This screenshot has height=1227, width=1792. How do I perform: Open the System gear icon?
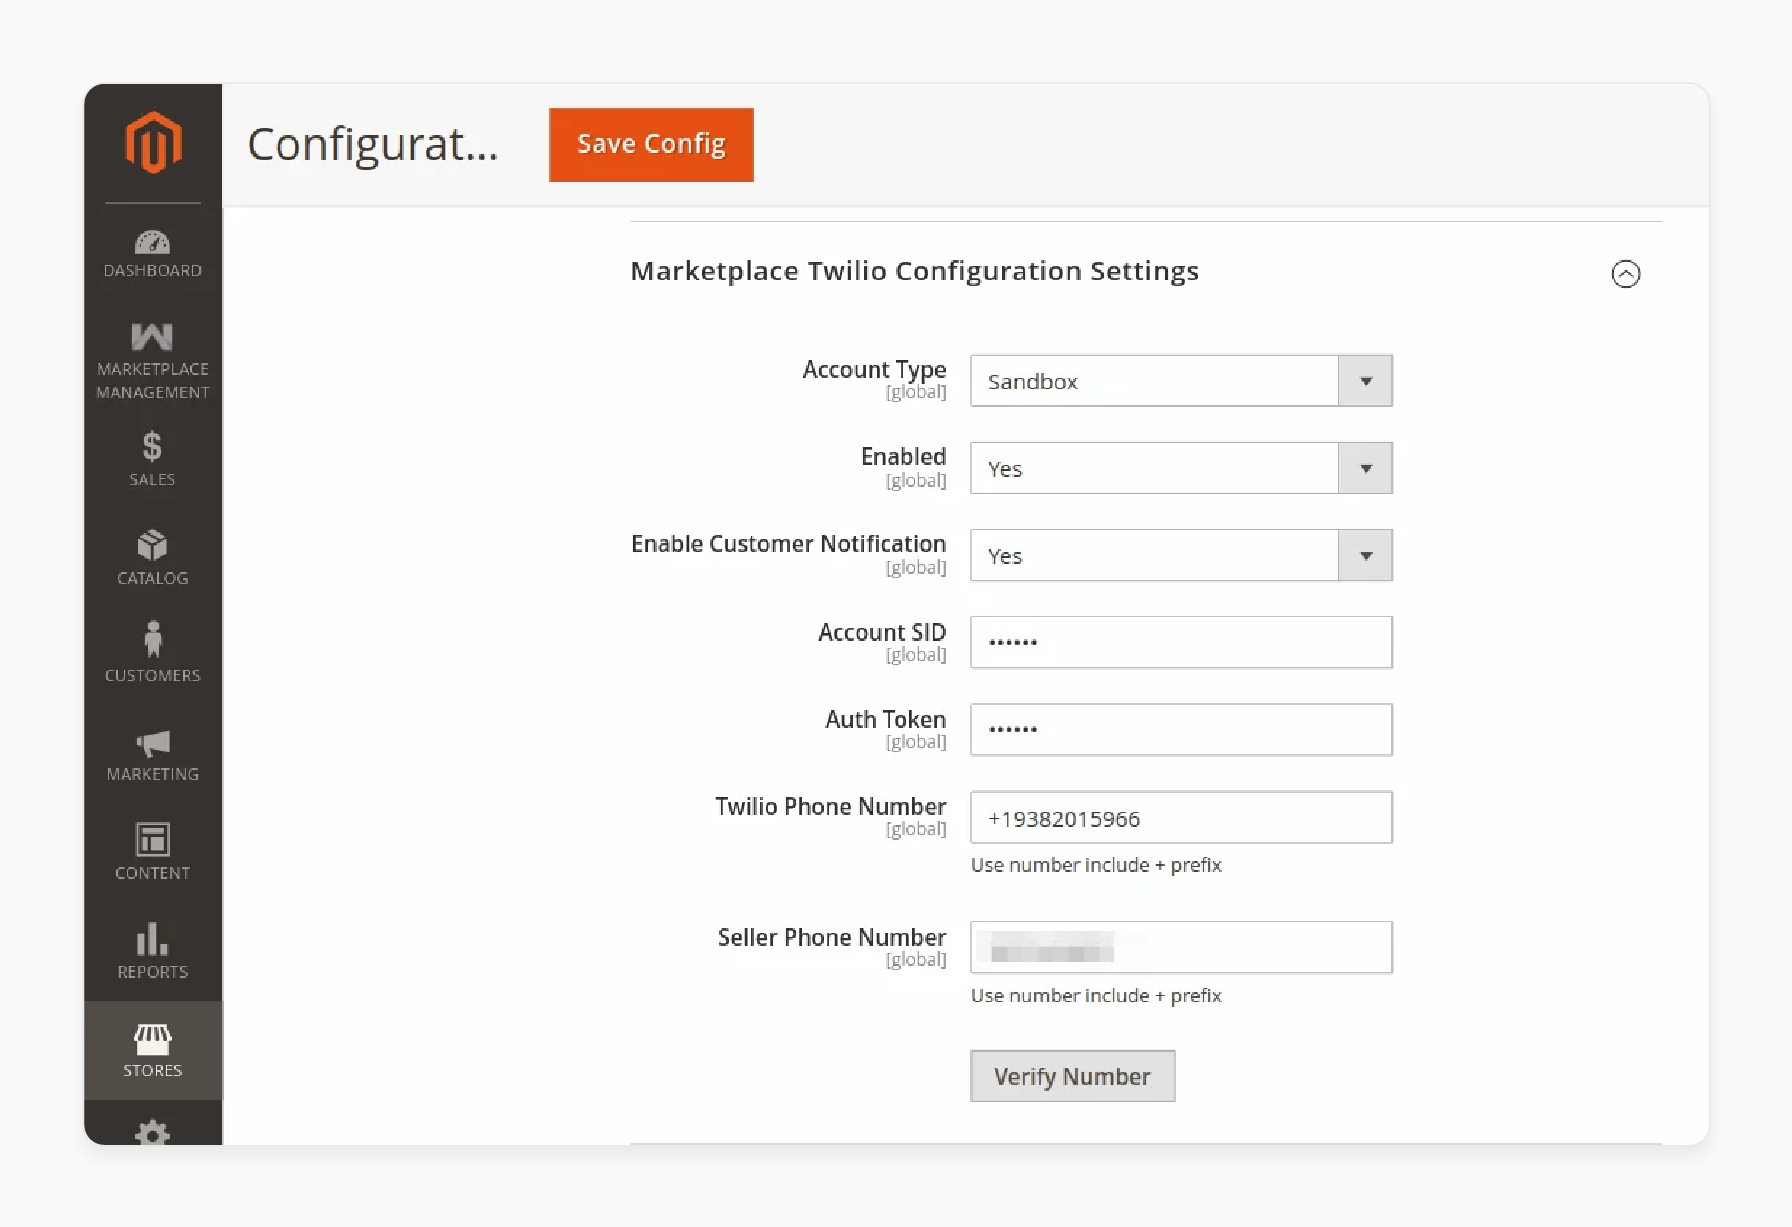pos(153,1132)
